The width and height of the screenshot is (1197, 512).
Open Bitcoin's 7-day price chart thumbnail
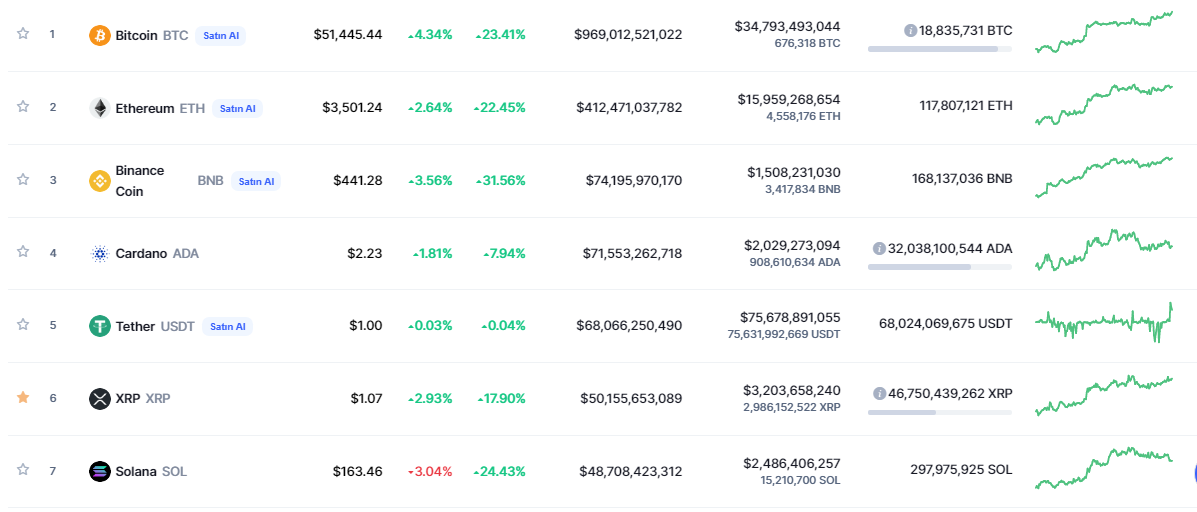click(1104, 32)
